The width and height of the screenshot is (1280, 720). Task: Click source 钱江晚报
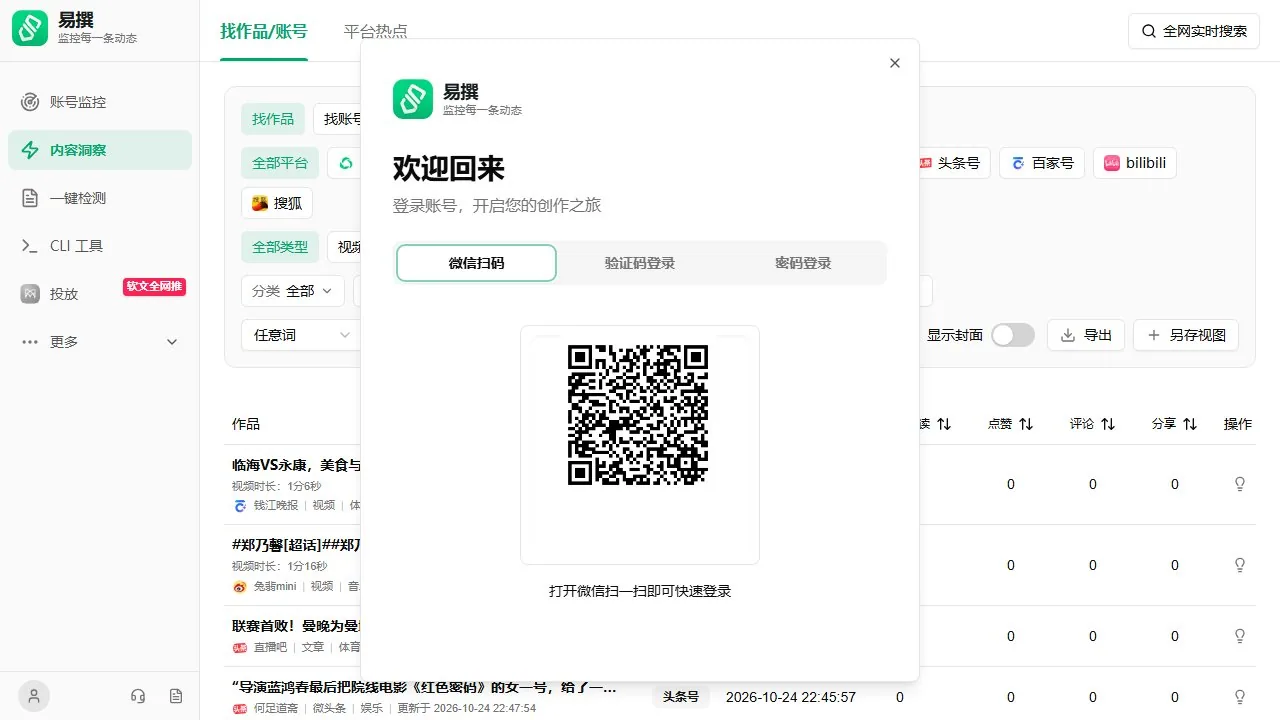point(276,506)
